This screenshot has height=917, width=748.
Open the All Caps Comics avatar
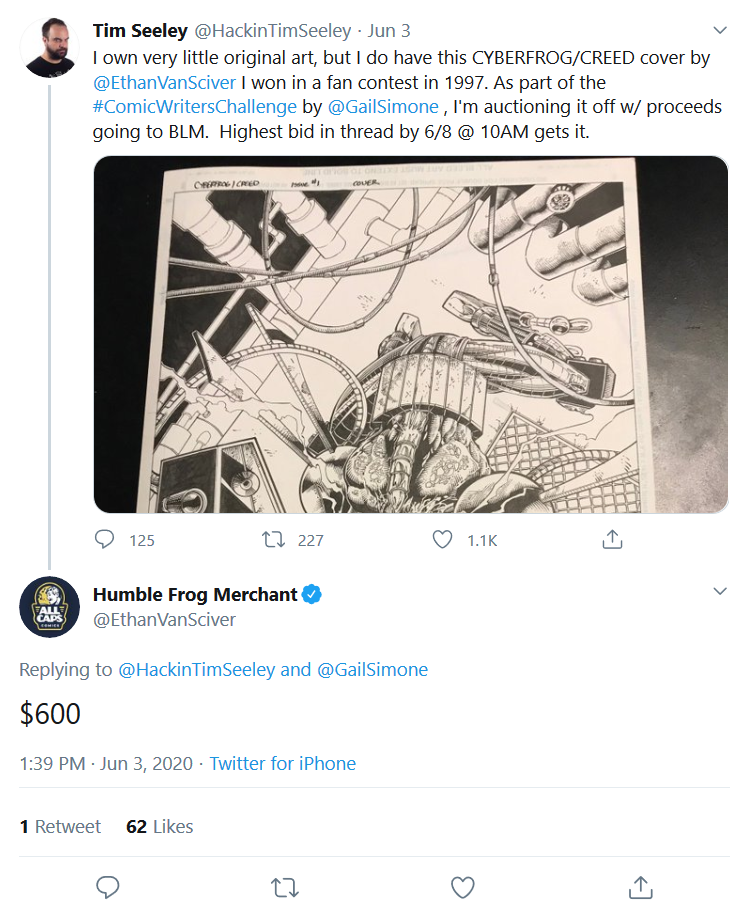49,606
